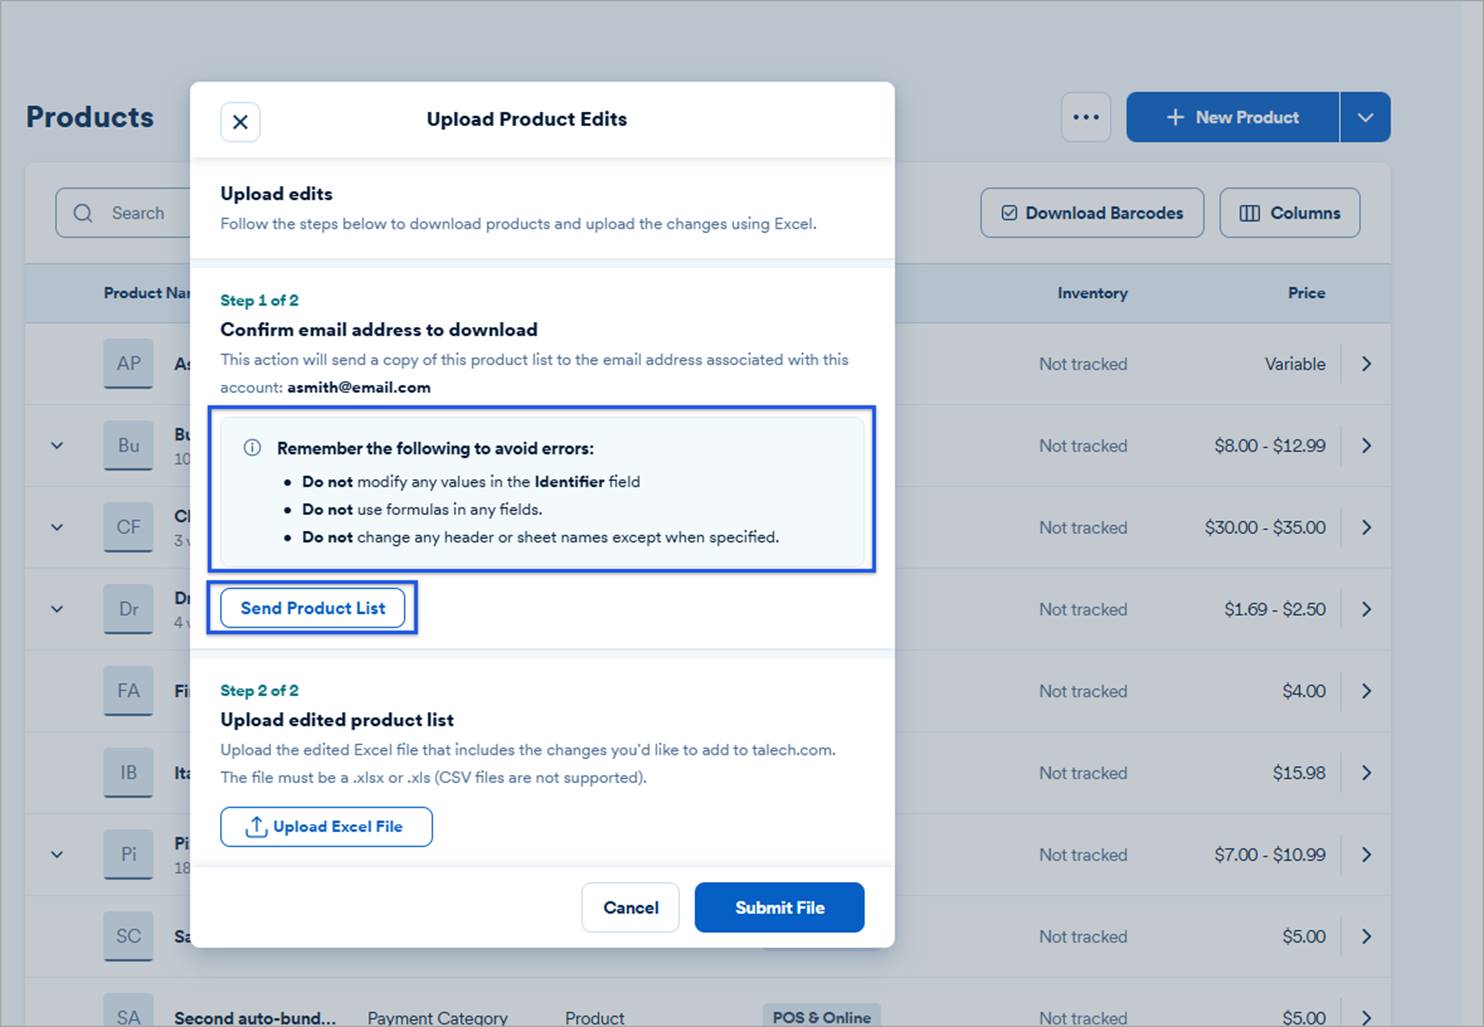Viewport: 1484px width, 1027px height.
Task: Expand the New Product dropdown arrow
Action: (x=1365, y=117)
